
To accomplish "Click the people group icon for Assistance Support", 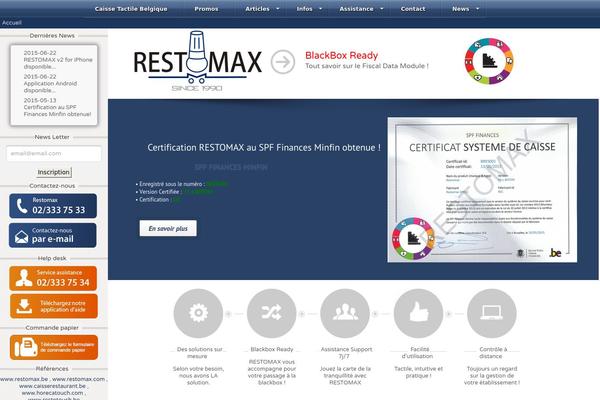I will pyautogui.click(x=345, y=313).
